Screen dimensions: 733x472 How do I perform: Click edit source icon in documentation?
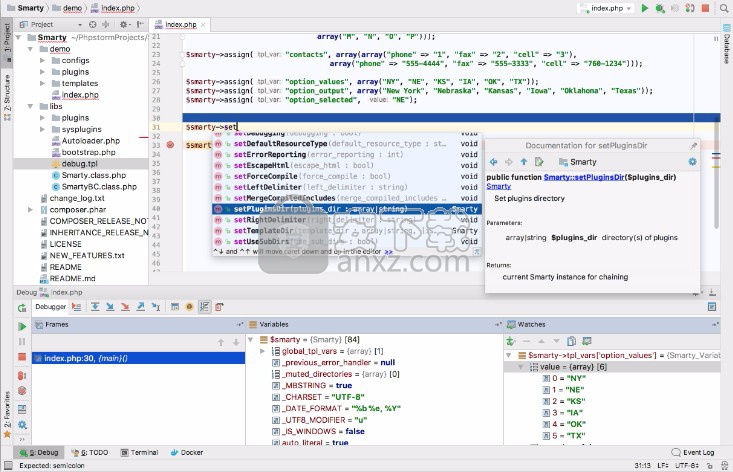point(539,162)
